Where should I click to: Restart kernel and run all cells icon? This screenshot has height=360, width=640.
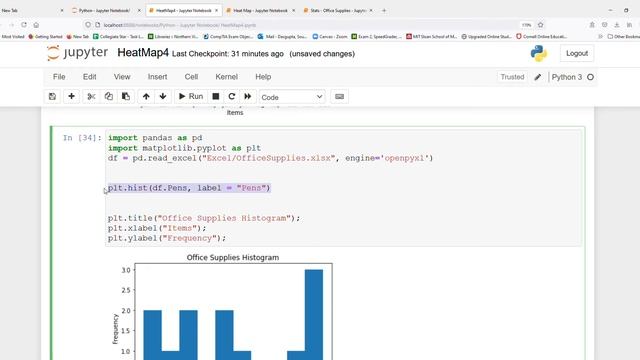(248, 97)
